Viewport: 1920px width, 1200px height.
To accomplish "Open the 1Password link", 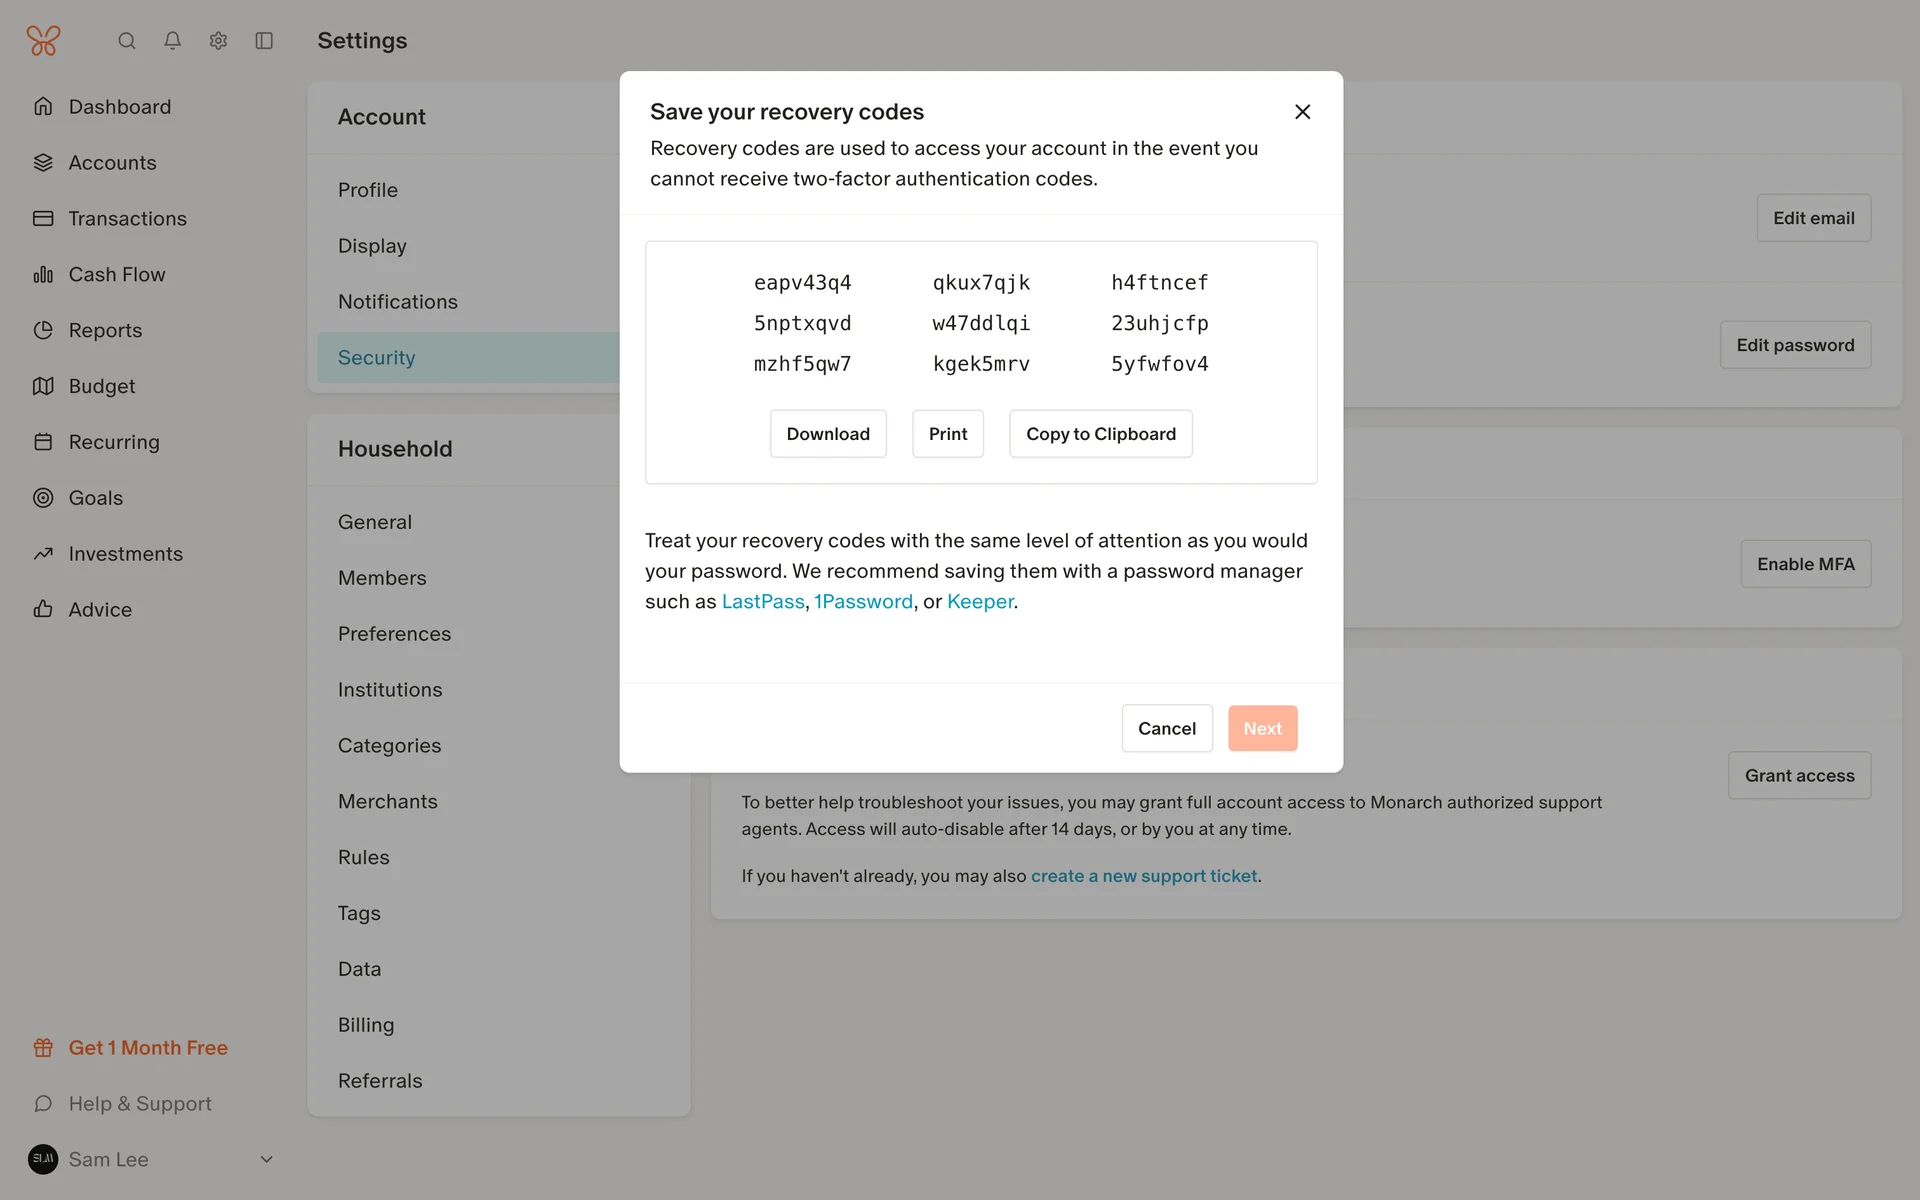I will [863, 602].
